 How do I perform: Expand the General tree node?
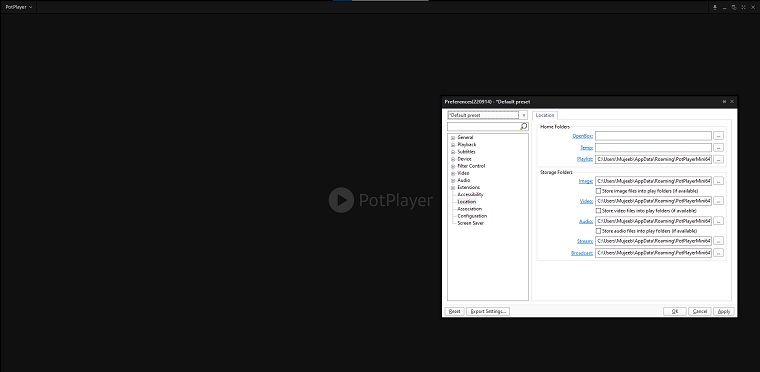coord(453,138)
